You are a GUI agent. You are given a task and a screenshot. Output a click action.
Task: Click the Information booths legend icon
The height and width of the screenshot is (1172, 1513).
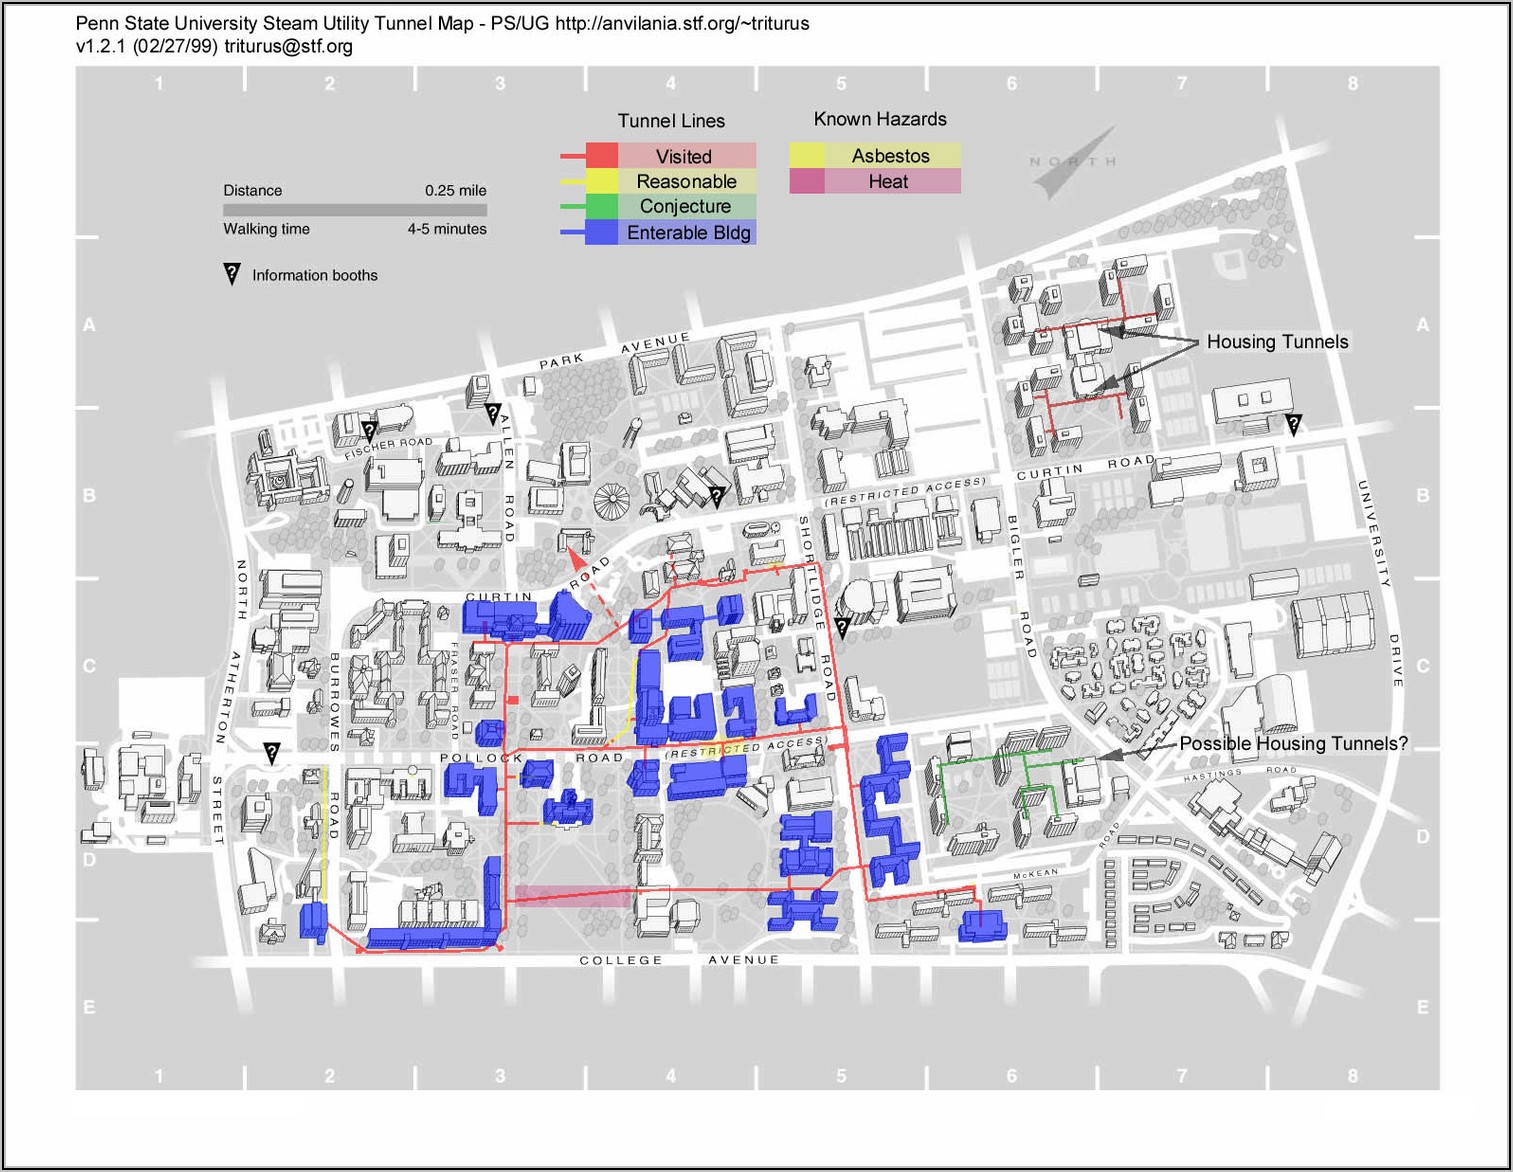(x=232, y=275)
